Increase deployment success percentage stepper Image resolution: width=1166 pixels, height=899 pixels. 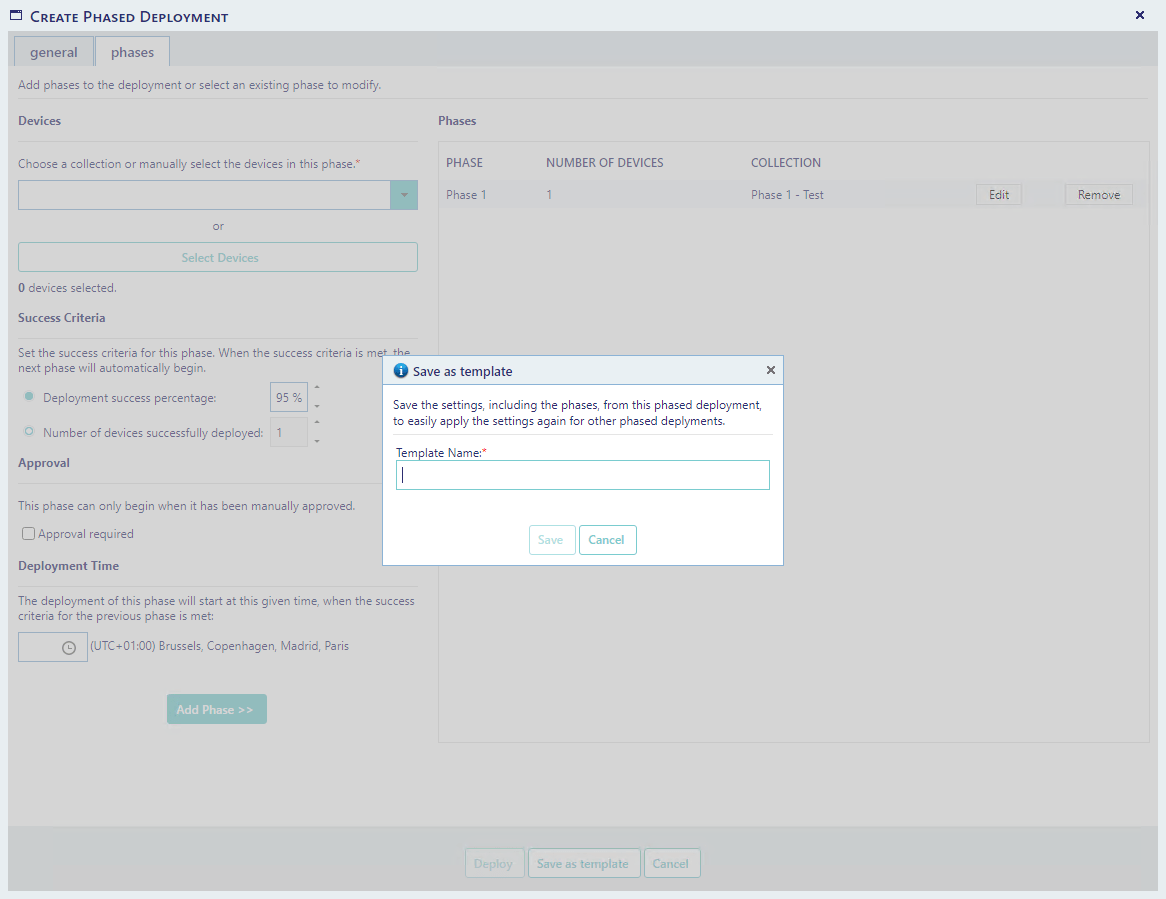[317, 387]
